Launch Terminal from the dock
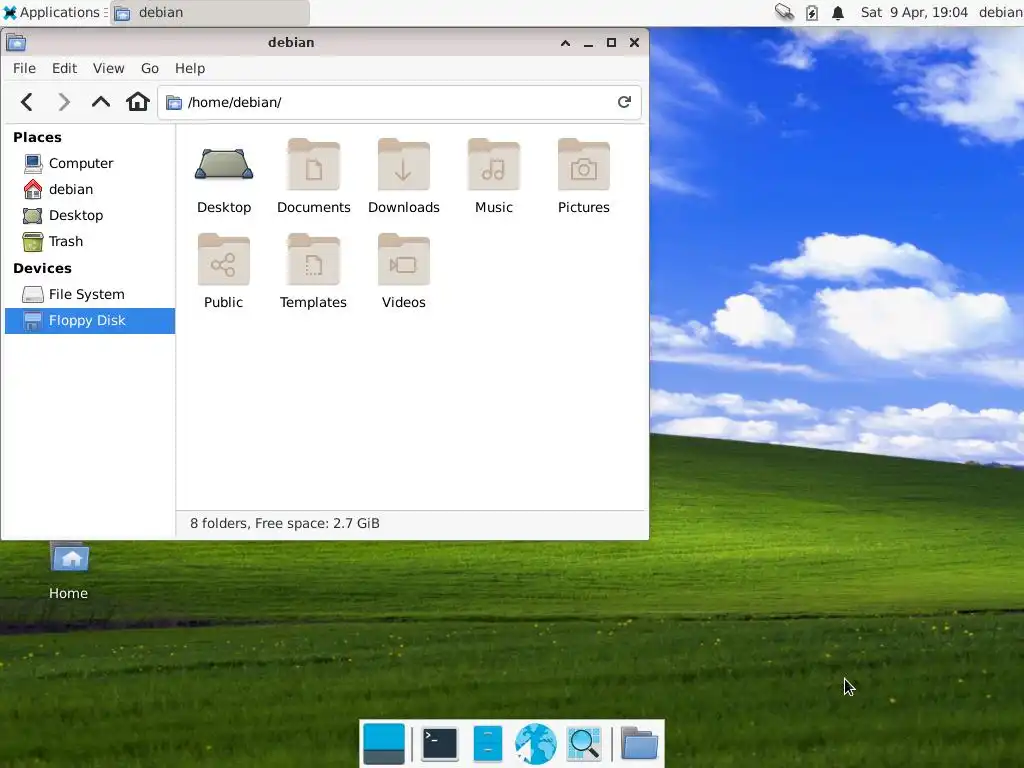Screen dimensions: 1024x768 click(x=440, y=743)
